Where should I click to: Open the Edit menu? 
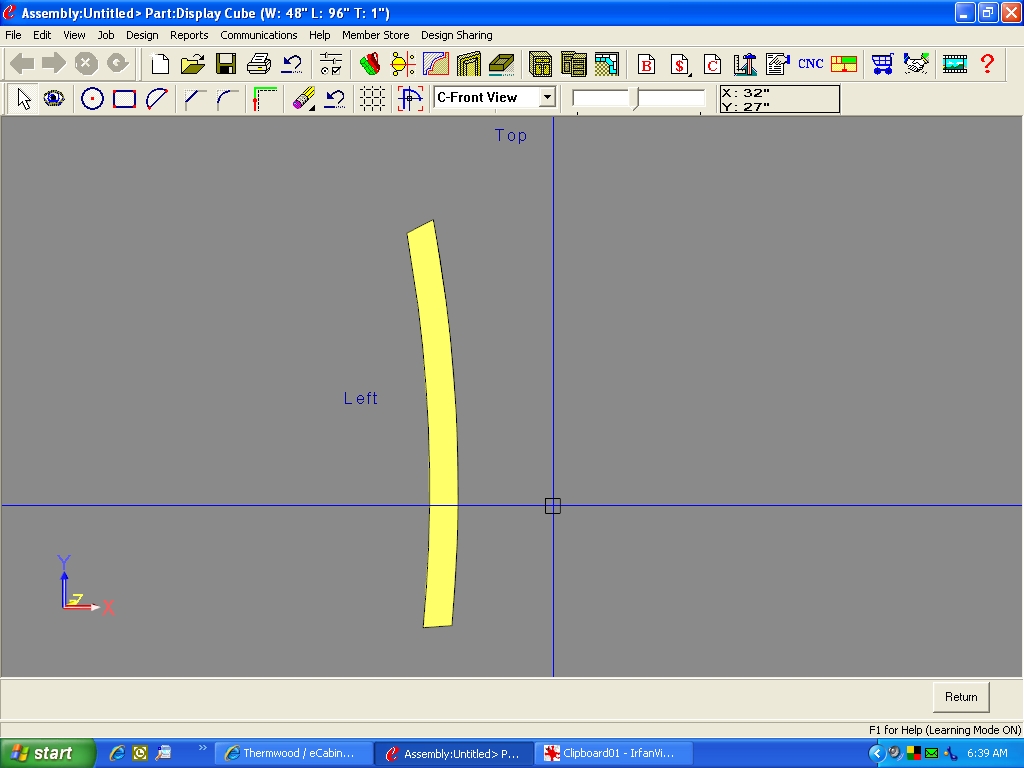[42, 35]
